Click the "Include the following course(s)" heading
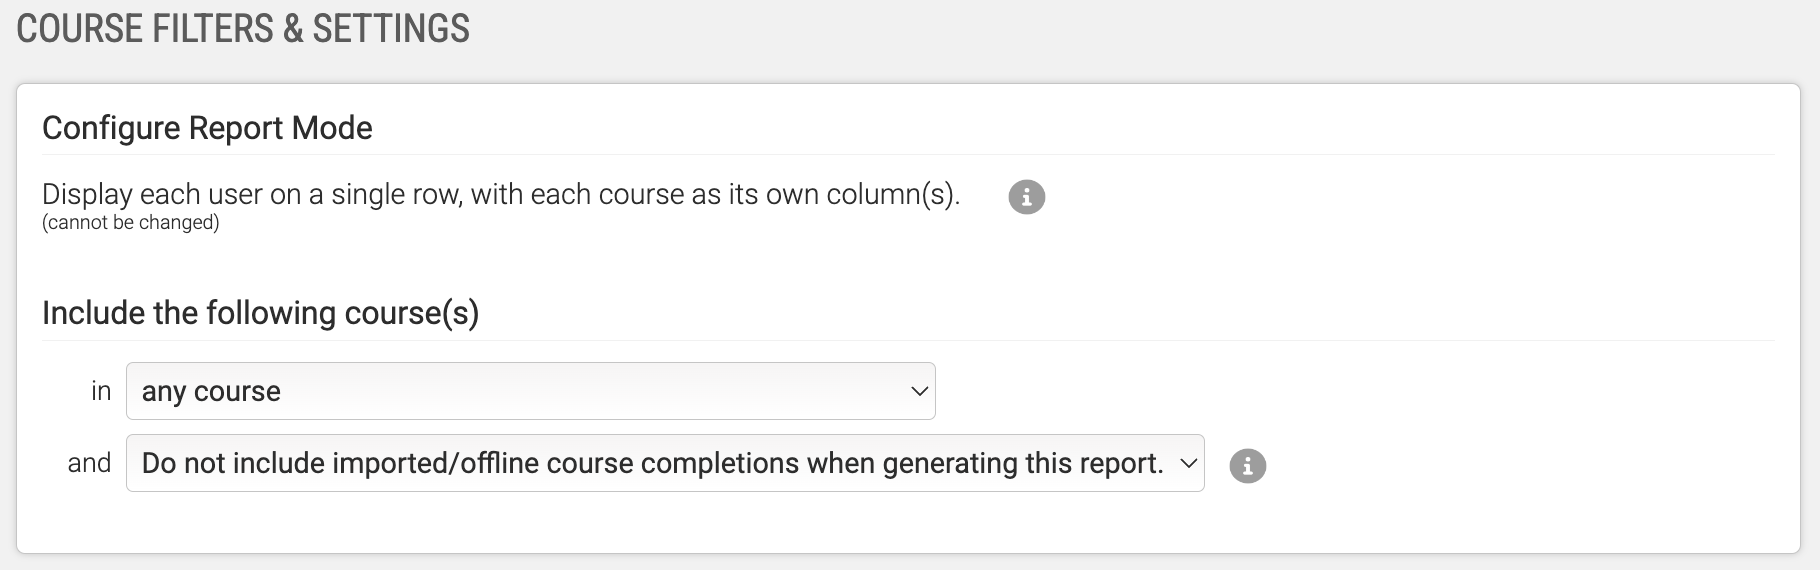This screenshot has width=1820, height=570. [260, 313]
